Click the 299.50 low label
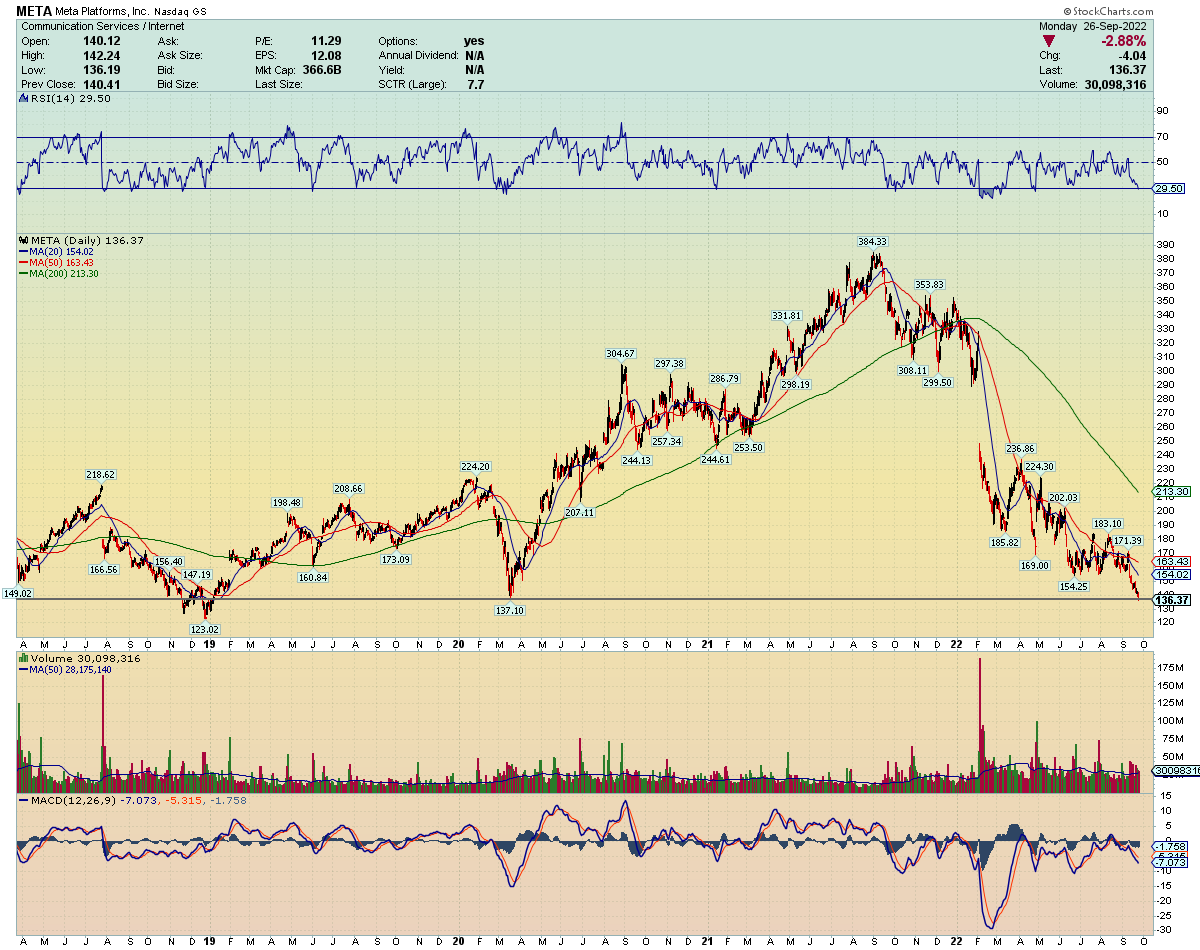Screen dimensions: 1200x950 pyautogui.click(x=937, y=383)
